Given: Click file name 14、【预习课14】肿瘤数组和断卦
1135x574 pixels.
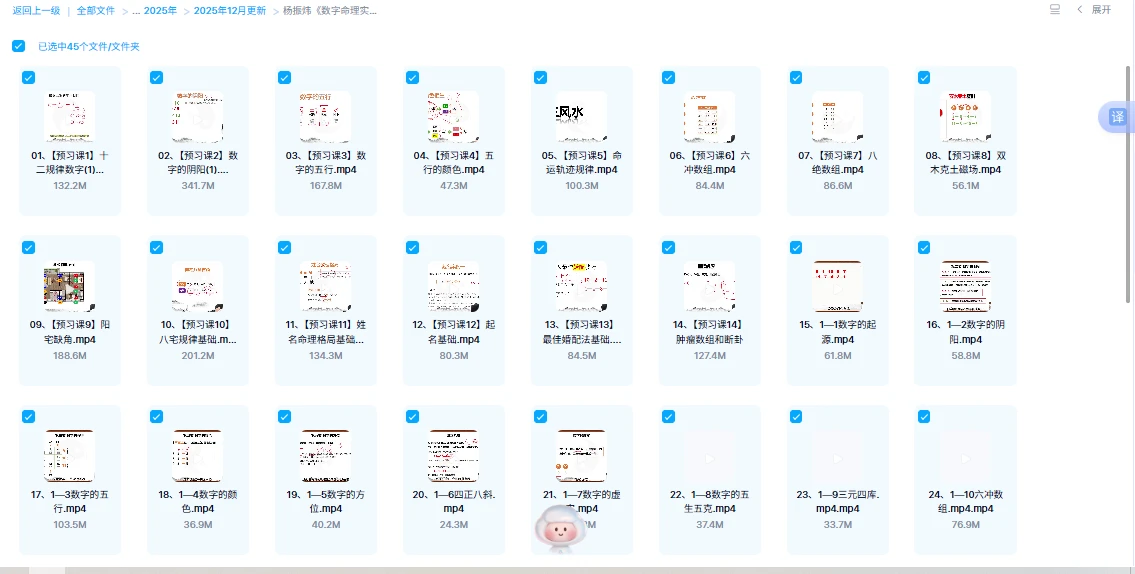Looking at the screenshot, I should 709,332.
